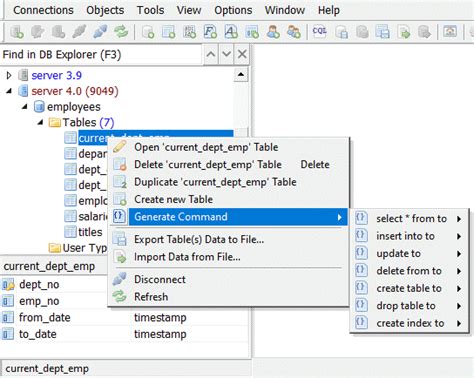Image resolution: width=474 pixels, height=378 pixels.
Task: Choose Export Table(s) Data to File
Action: 228,239
